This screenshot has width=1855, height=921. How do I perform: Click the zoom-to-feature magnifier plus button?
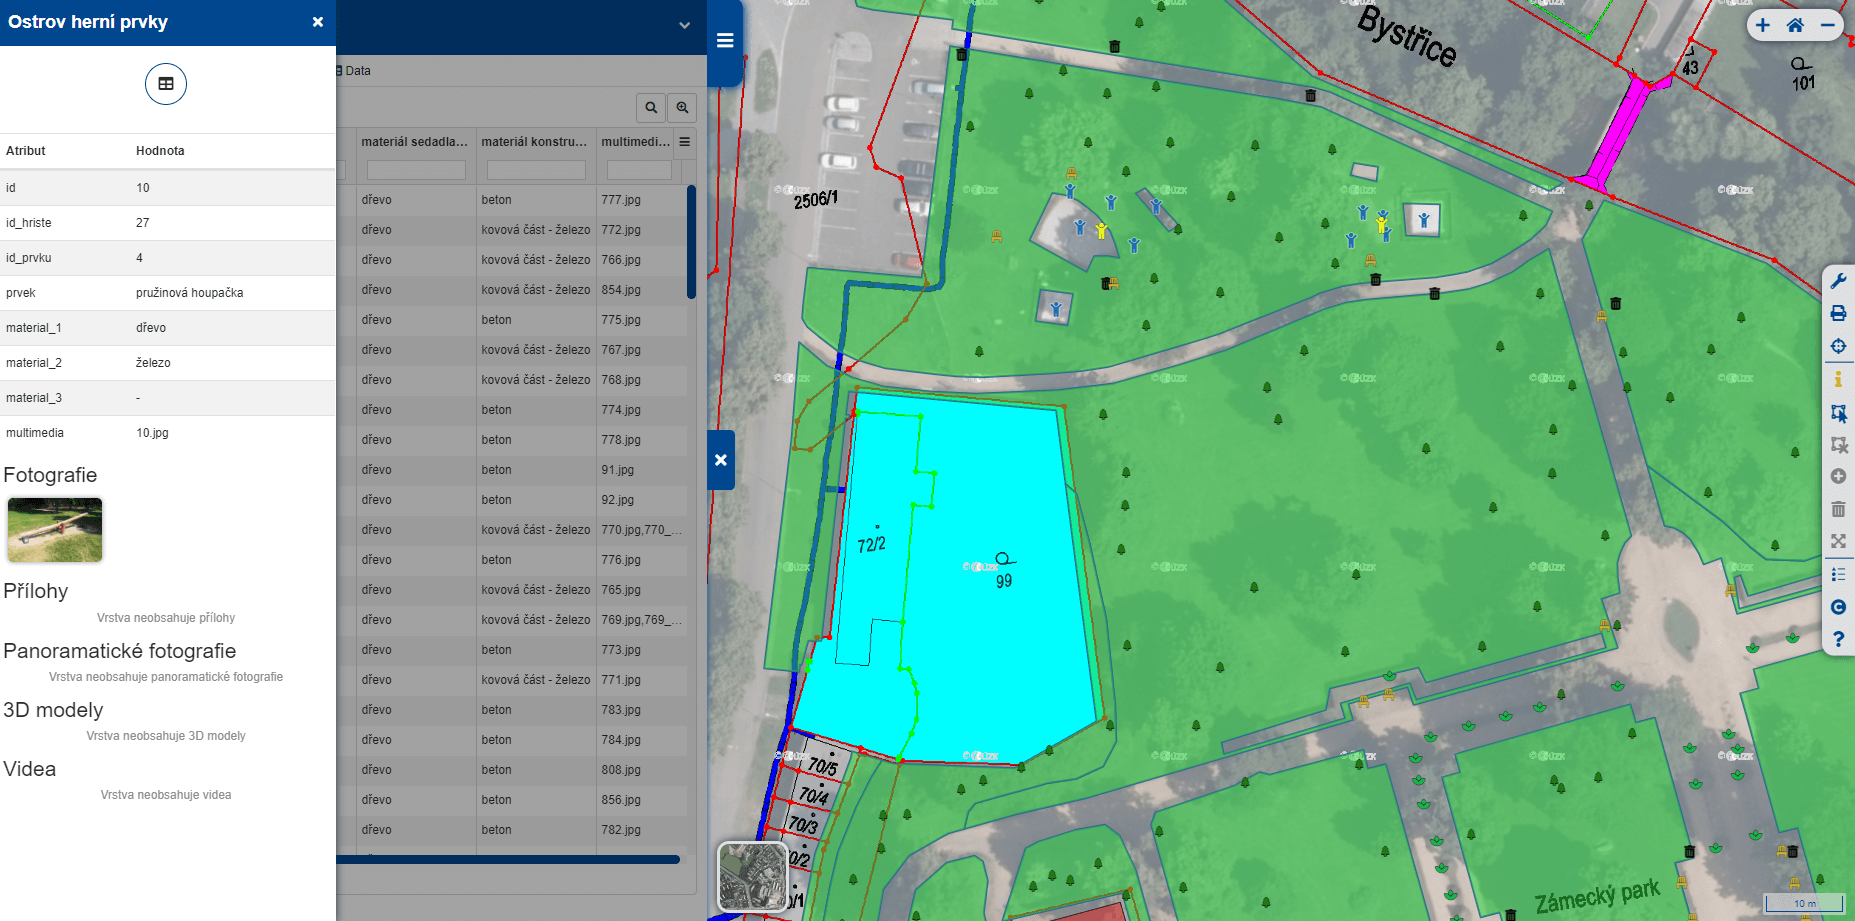coord(683,108)
